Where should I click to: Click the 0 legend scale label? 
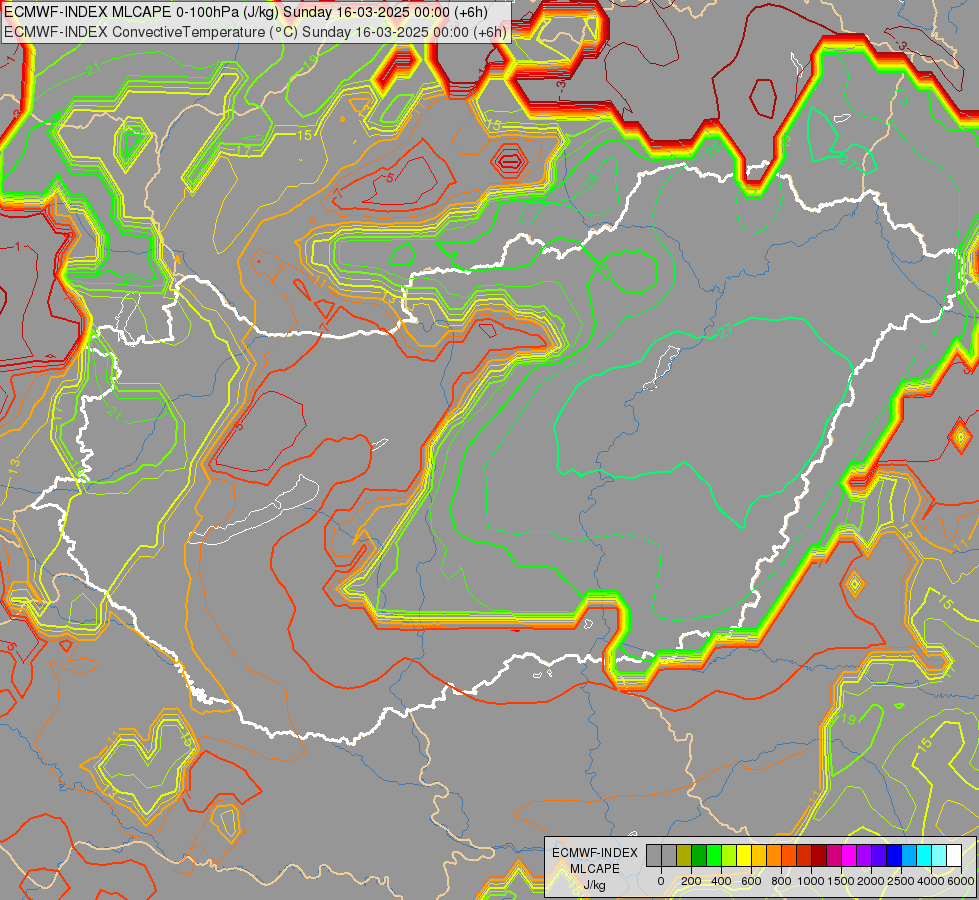click(661, 881)
